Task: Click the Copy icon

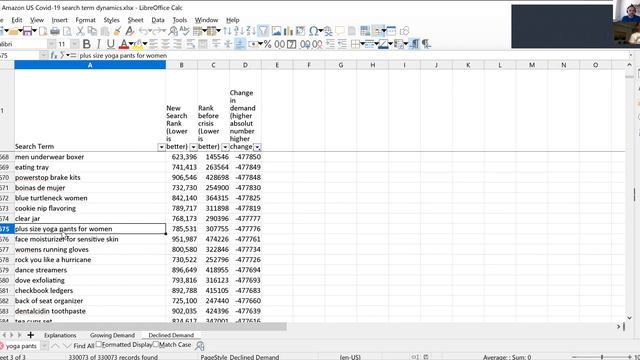Action: [x=92, y=31]
